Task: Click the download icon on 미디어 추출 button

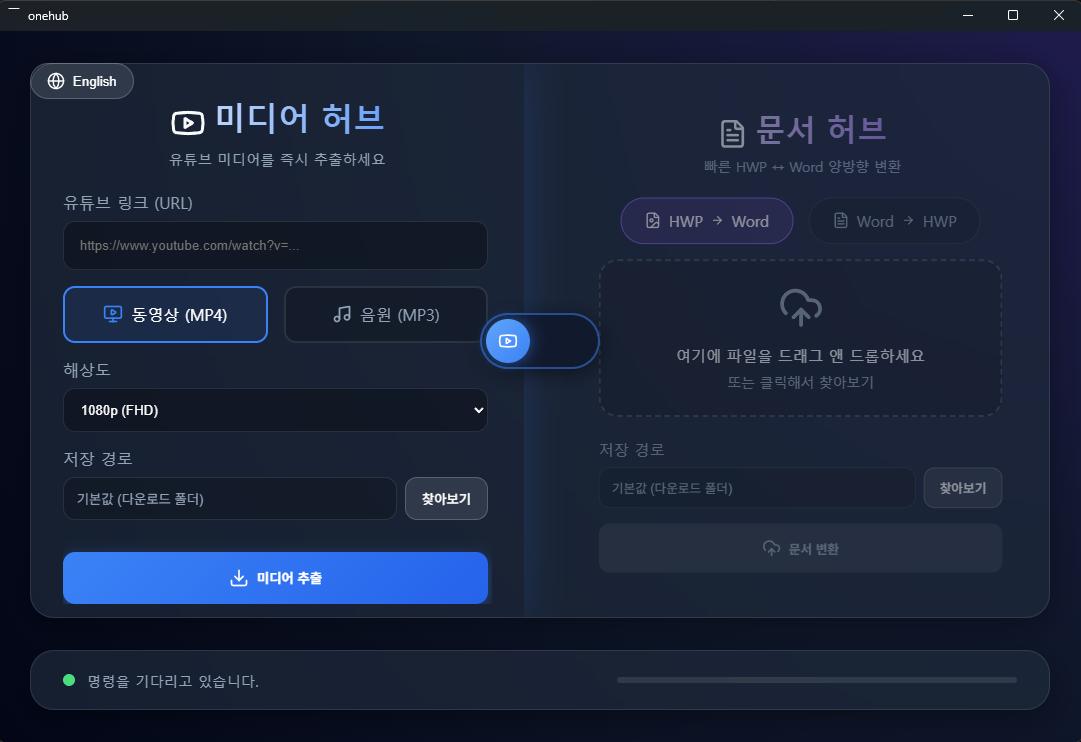Action: click(239, 578)
